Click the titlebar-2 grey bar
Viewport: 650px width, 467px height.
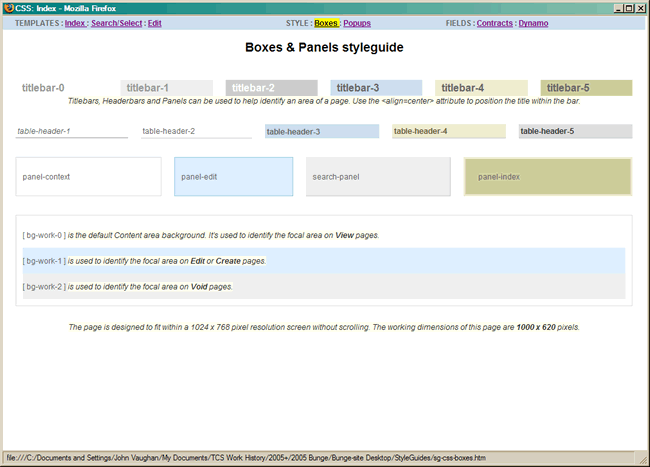pyautogui.click(x=272, y=88)
